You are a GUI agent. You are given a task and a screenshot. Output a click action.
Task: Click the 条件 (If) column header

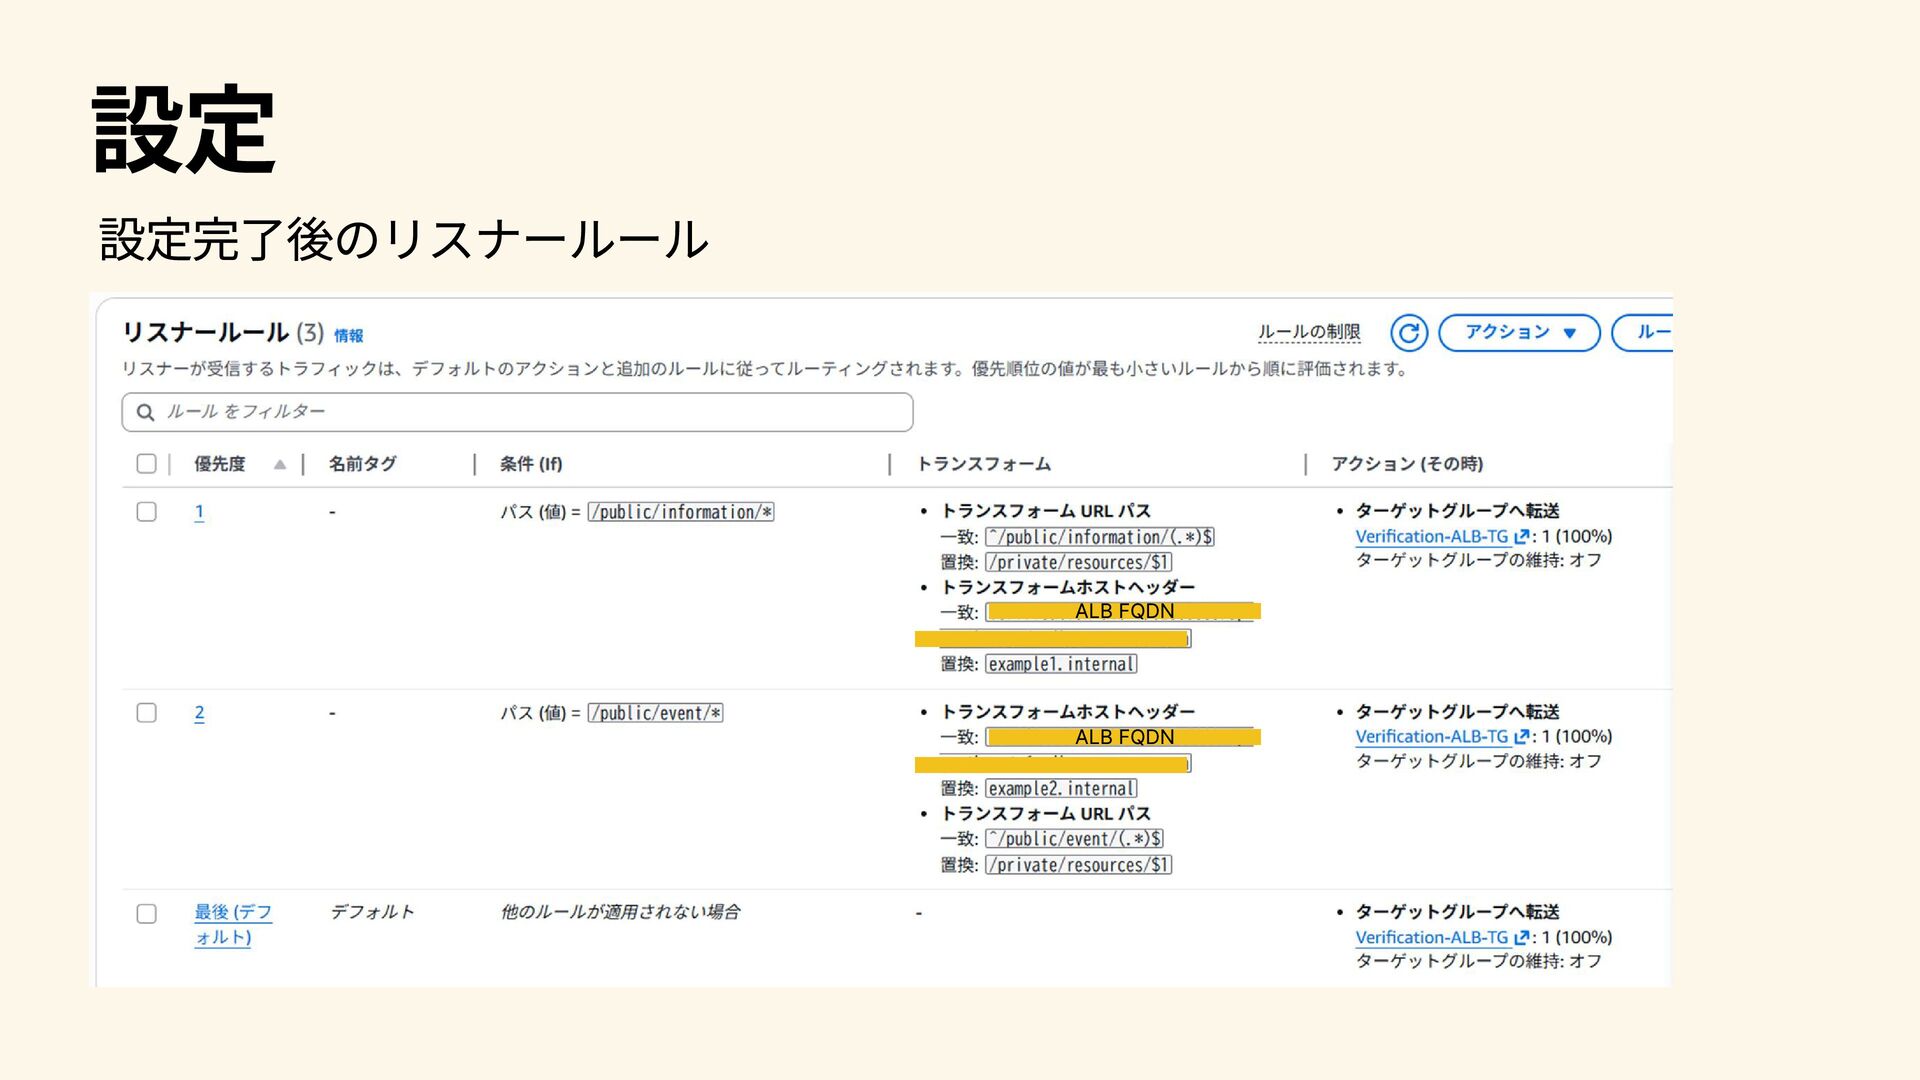tap(531, 464)
